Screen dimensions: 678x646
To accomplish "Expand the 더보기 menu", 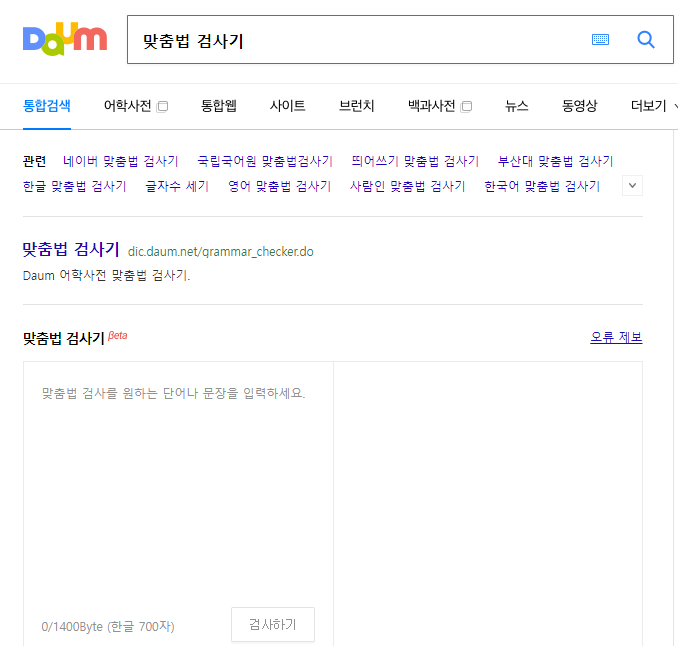I will tap(653, 106).
